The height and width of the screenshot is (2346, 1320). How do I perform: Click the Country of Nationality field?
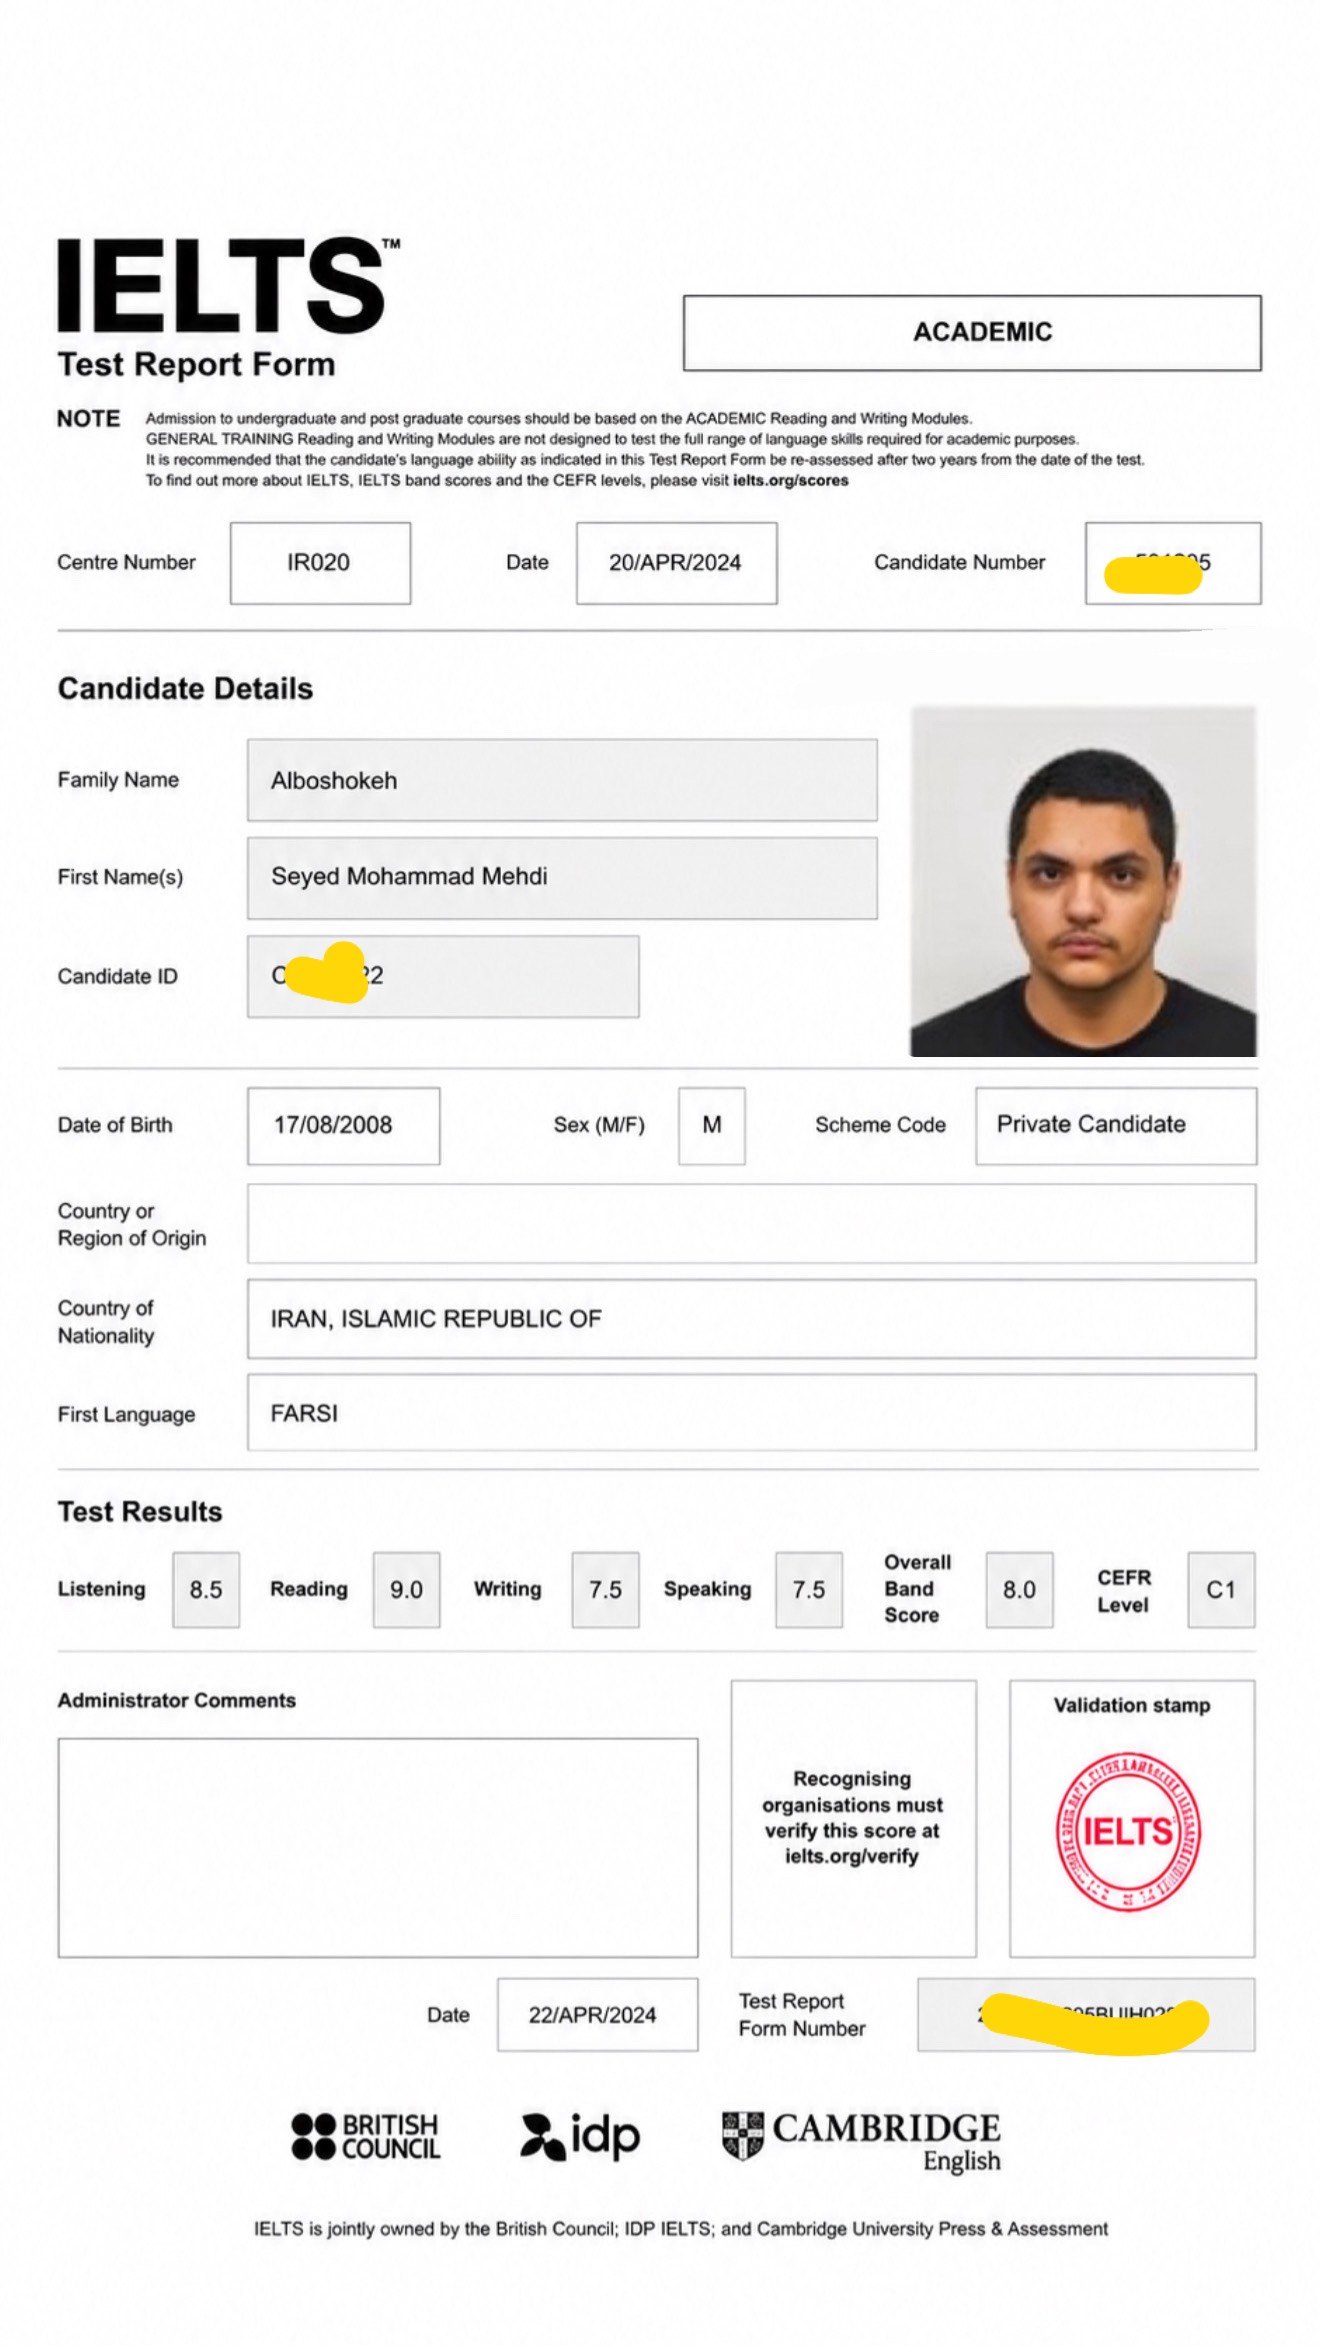coord(751,1319)
